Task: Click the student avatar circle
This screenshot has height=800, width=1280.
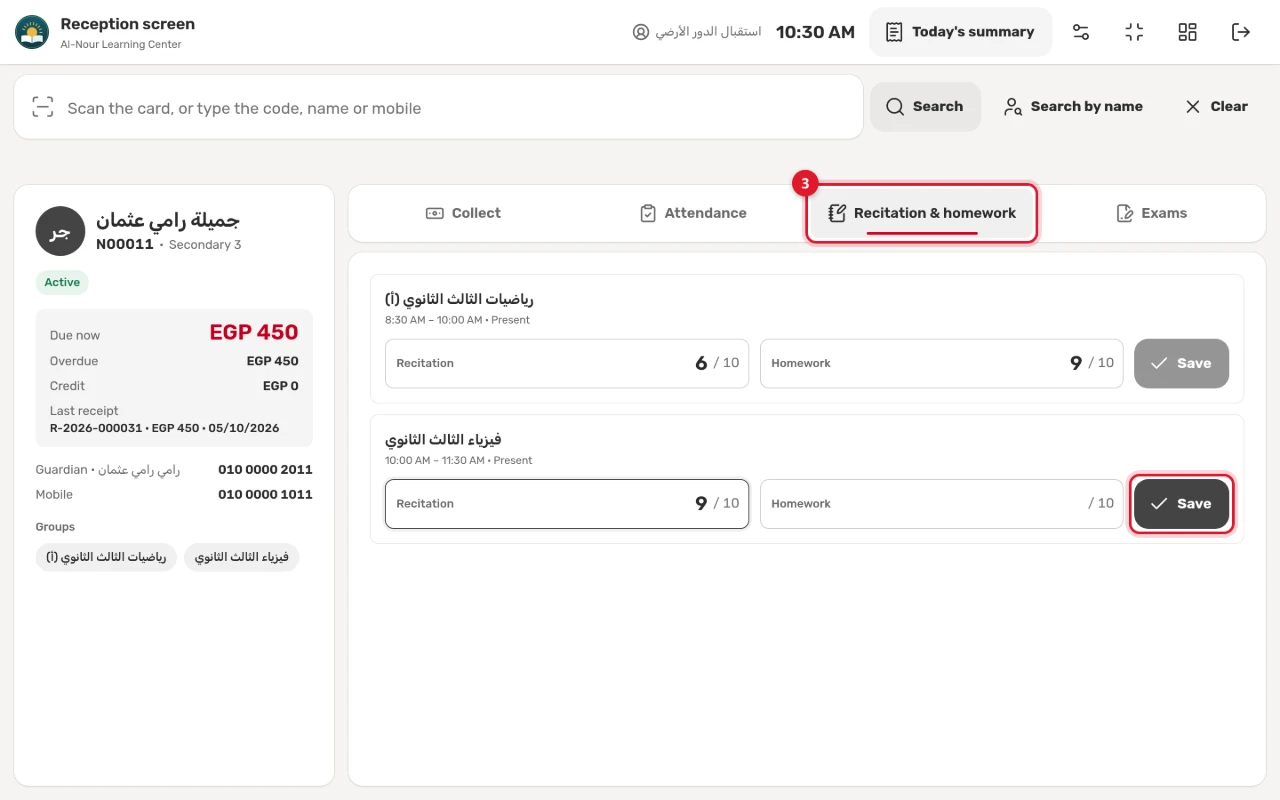Action: coord(60,231)
